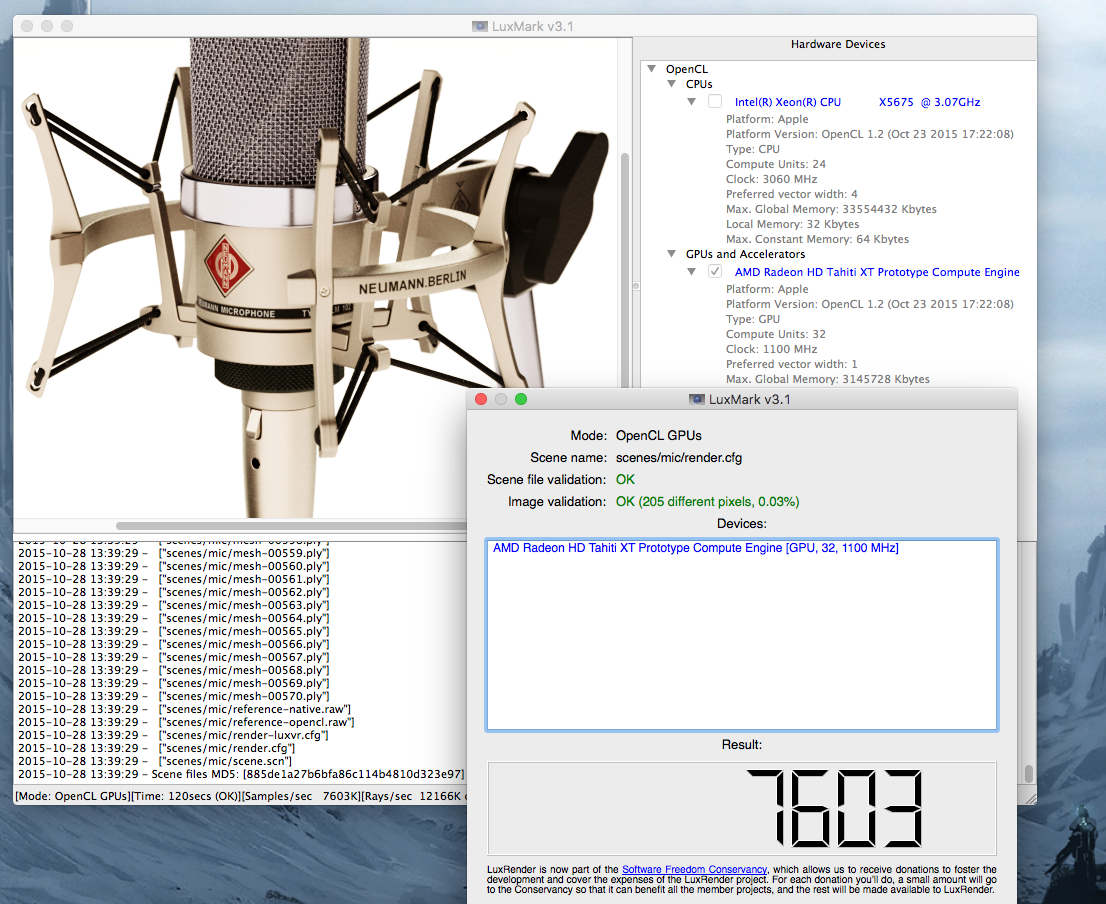Close the LuxMark result dialog

click(480, 399)
